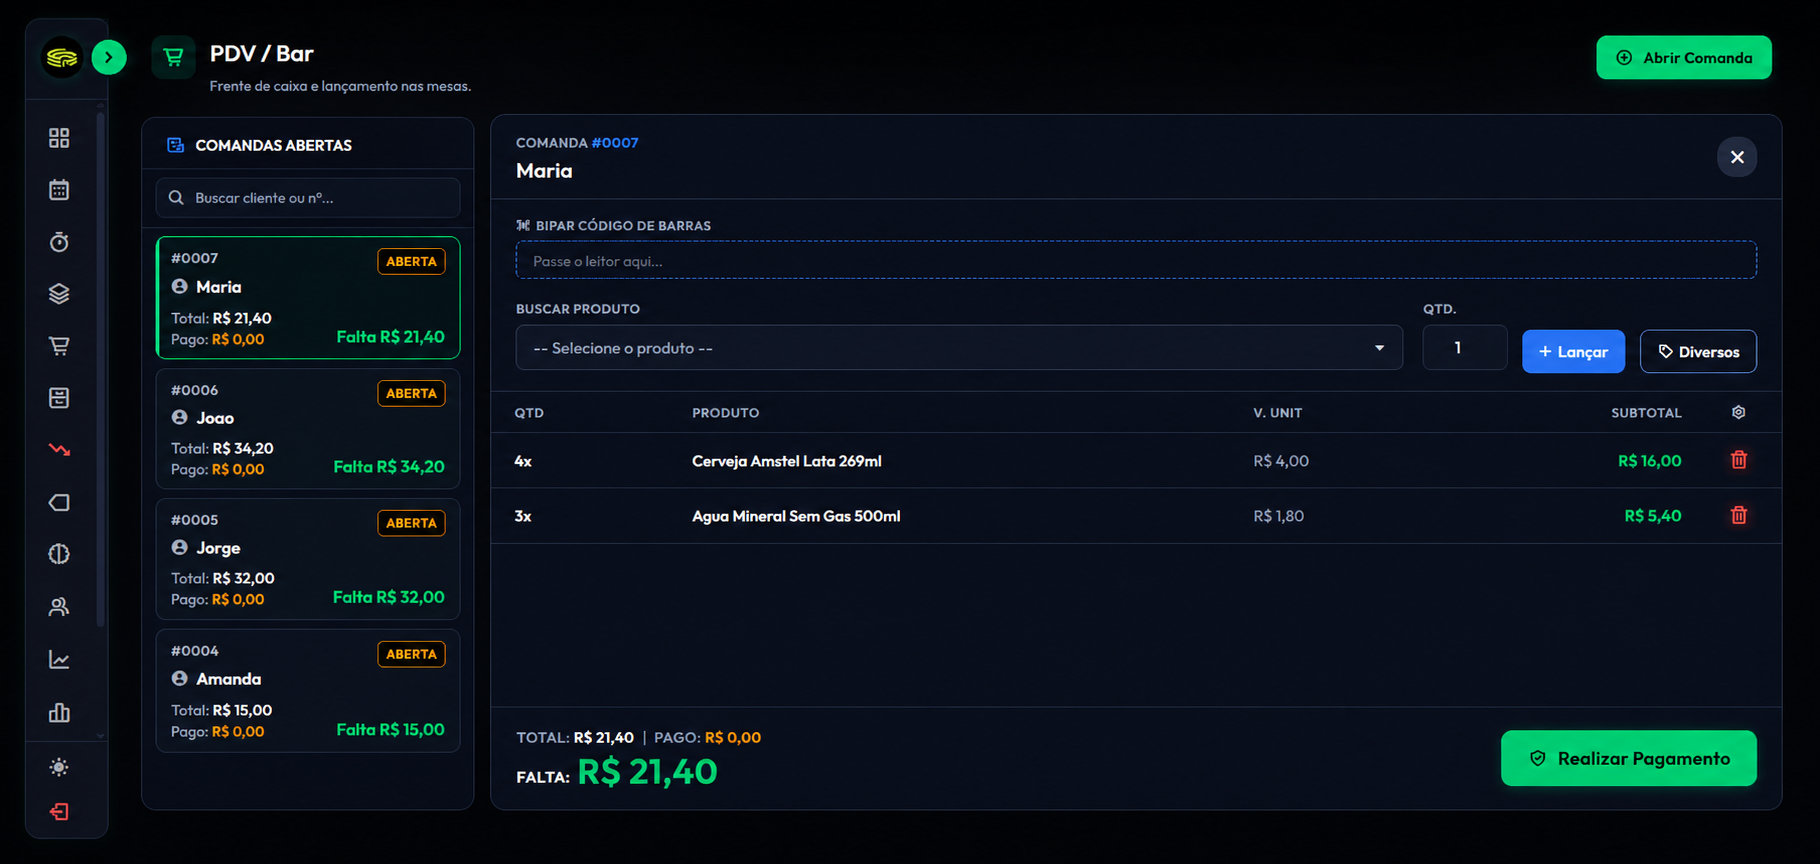Open the red downward trend icon
This screenshot has height=864, width=1820.
pyautogui.click(x=59, y=450)
